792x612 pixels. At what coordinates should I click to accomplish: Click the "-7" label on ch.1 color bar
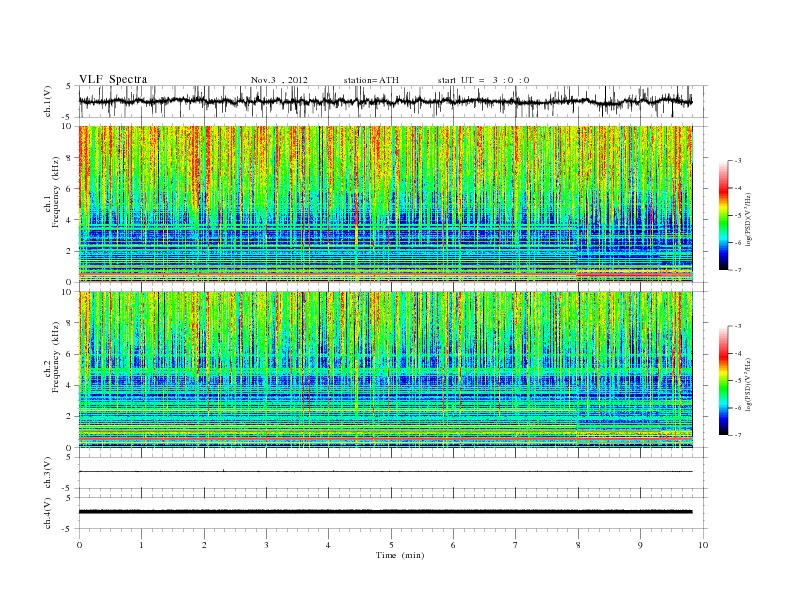click(738, 270)
